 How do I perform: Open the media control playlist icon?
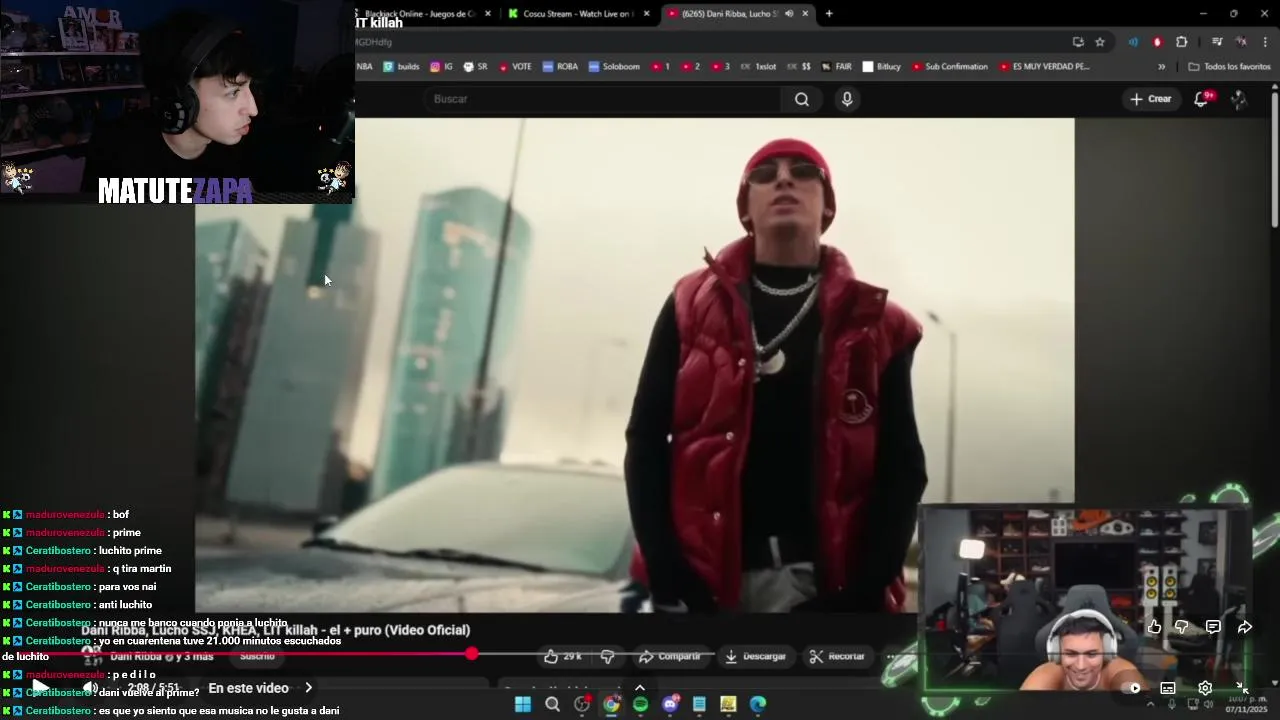pyautogui.click(x=1217, y=42)
